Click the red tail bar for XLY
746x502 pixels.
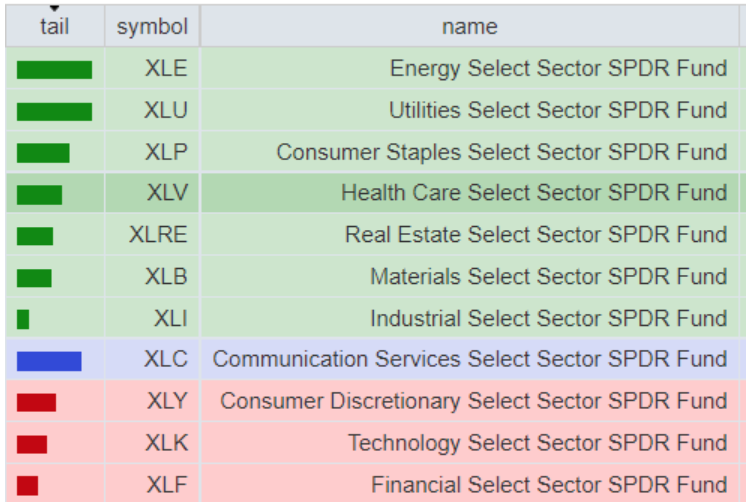click(x=36, y=402)
